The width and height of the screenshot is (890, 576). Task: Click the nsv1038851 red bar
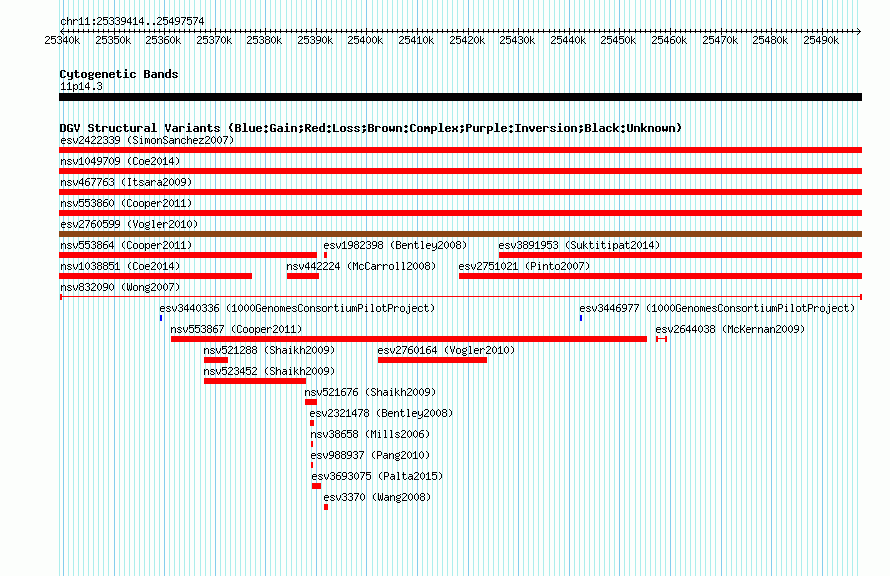pyautogui.click(x=156, y=276)
